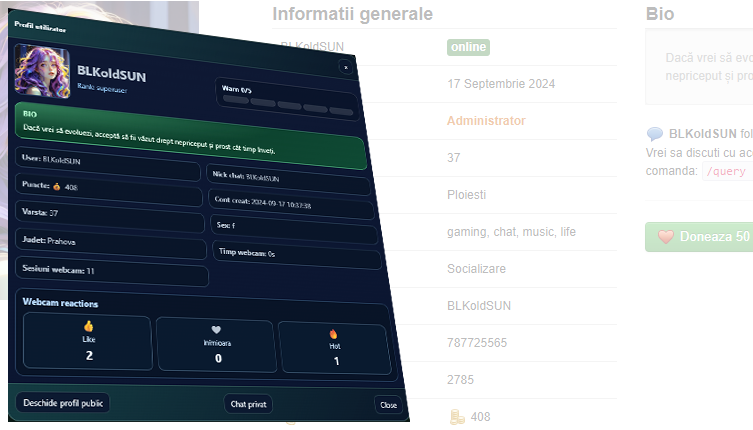Open Chat privat with the user
The height and width of the screenshot is (430, 753).
[x=248, y=405]
